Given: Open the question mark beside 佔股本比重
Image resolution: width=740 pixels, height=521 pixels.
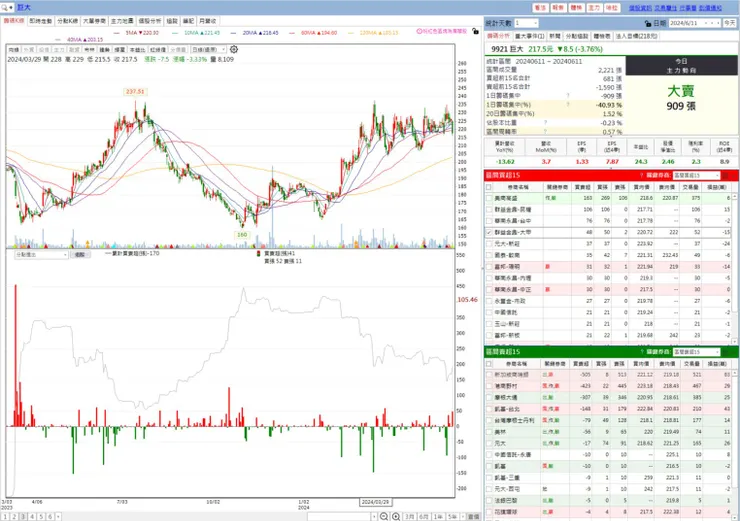Looking at the screenshot, I should [545, 123].
